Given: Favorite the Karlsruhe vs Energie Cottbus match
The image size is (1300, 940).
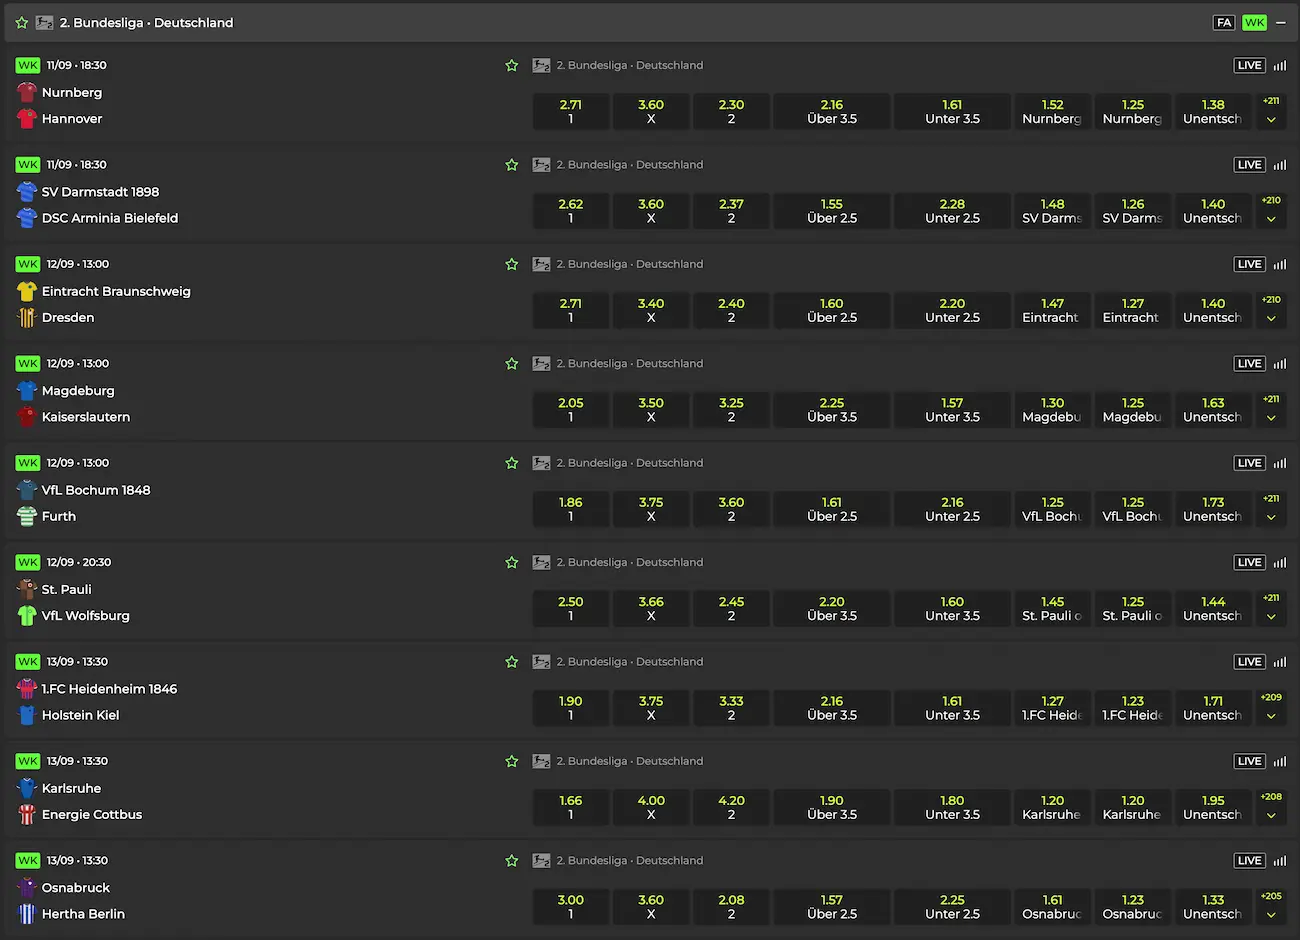Looking at the screenshot, I should [512, 761].
